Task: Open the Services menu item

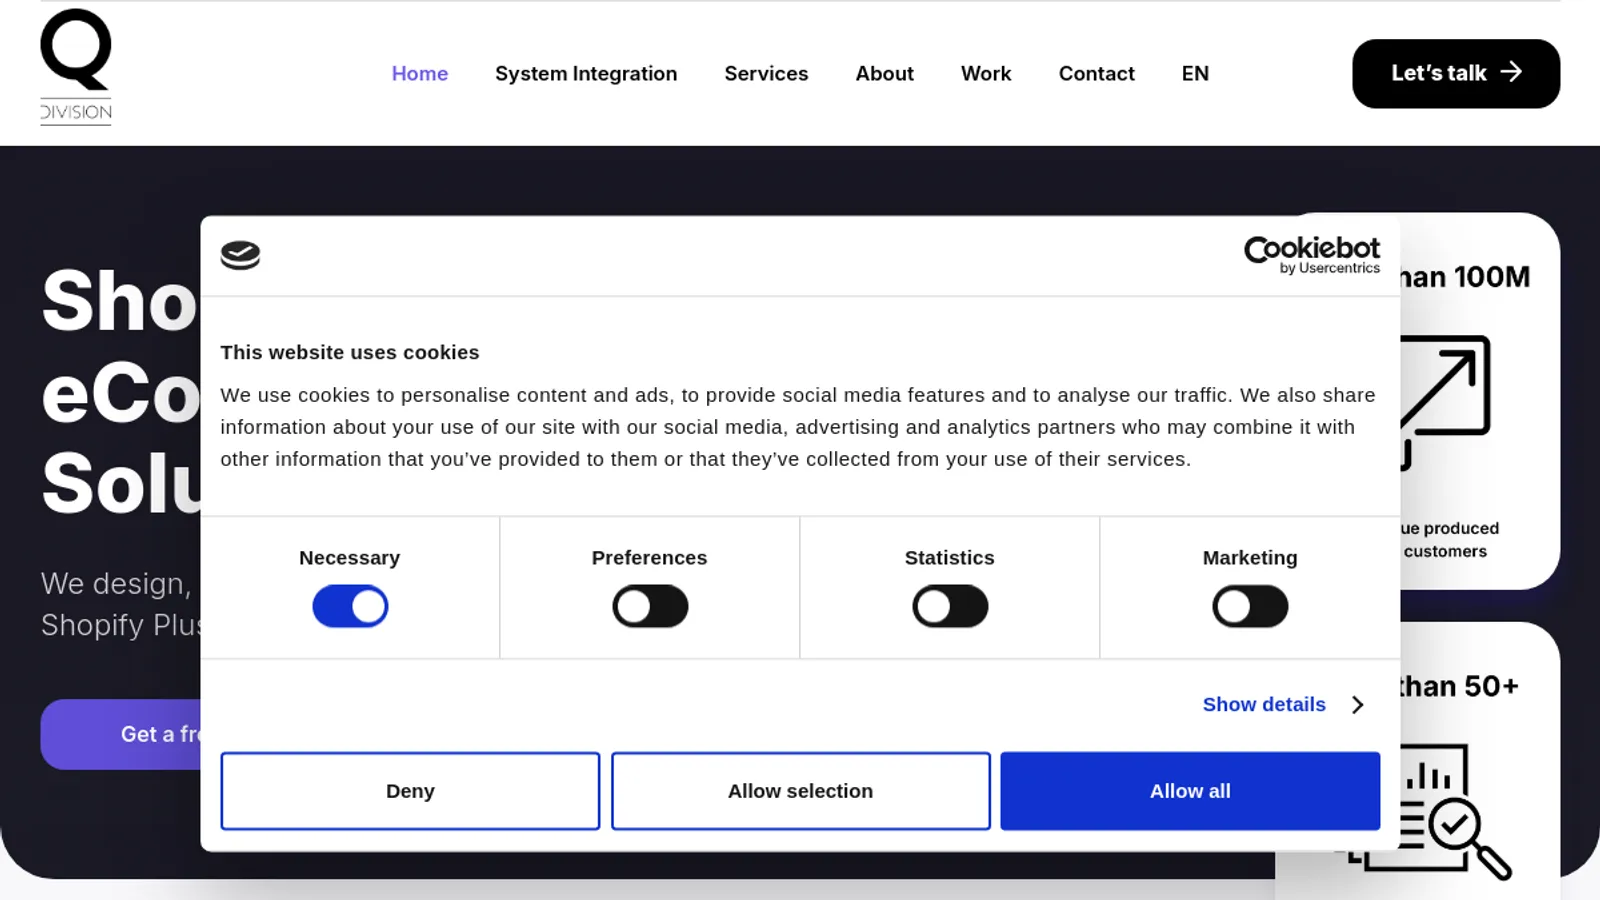Action: pyautogui.click(x=766, y=73)
